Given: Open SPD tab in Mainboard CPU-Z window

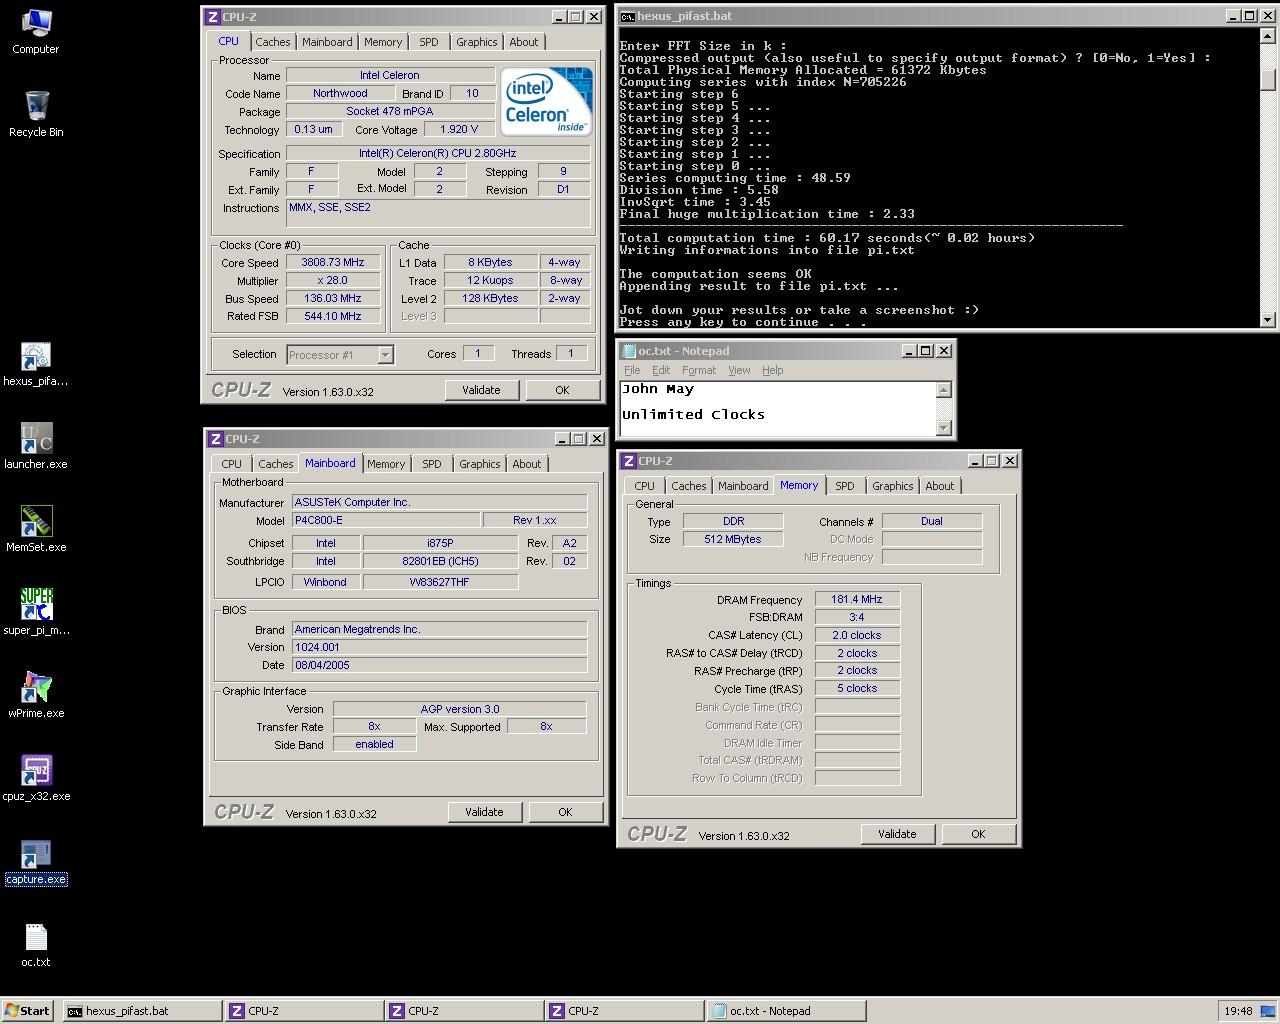Looking at the screenshot, I should click(432, 464).
